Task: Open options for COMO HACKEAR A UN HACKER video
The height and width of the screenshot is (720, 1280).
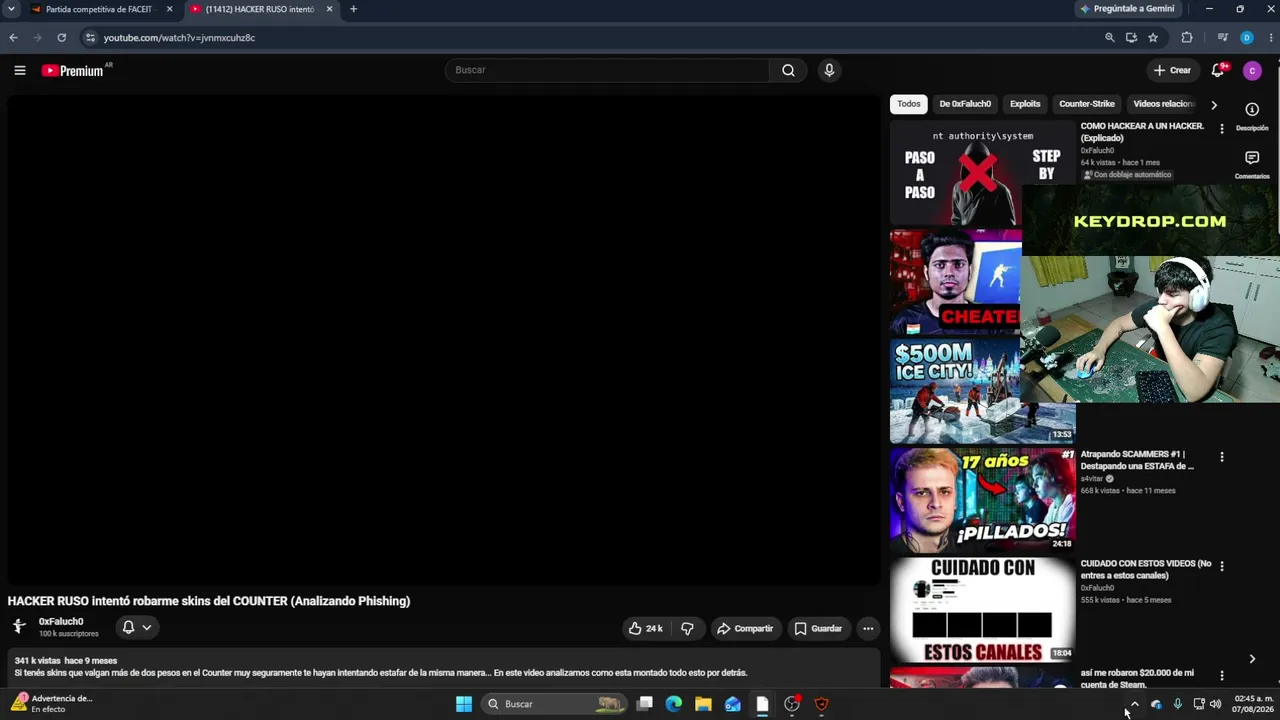Action: 1221,128
